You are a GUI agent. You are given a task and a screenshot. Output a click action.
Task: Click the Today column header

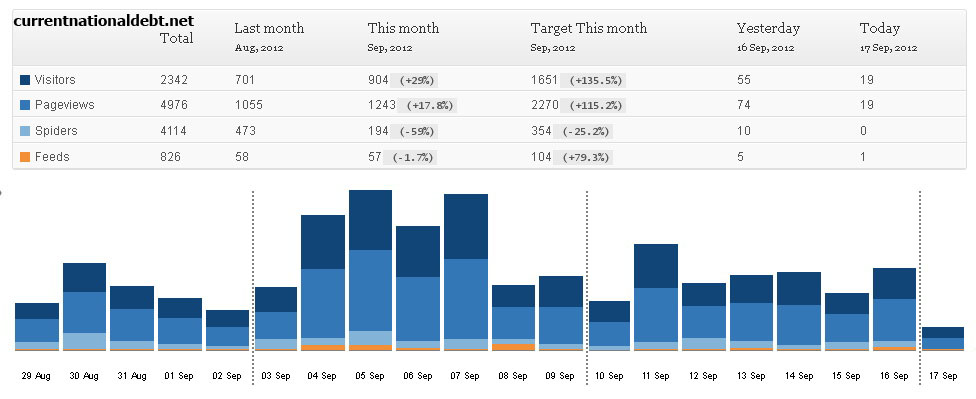[880, 29]
